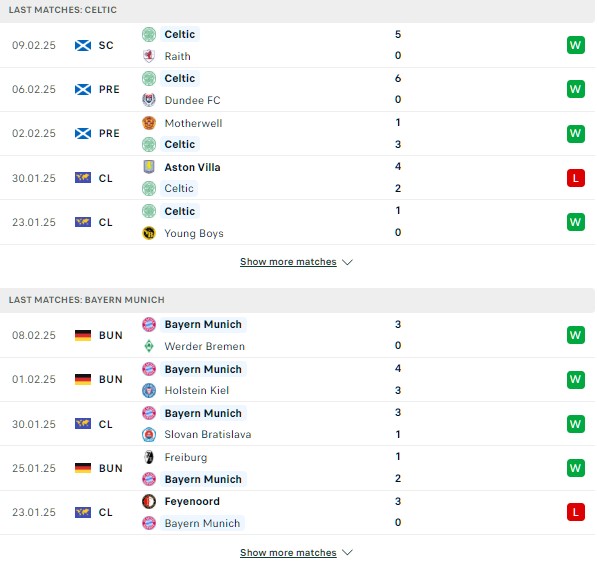Image resolution: width=597 pixels, height=570 pixels.
Task: Click the red L badge for Feyenoord match
Action: click(576, 512)
